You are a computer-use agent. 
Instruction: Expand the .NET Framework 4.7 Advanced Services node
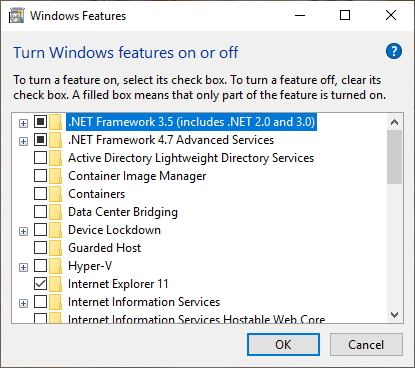pyautogui.click(x=23, y=142)
